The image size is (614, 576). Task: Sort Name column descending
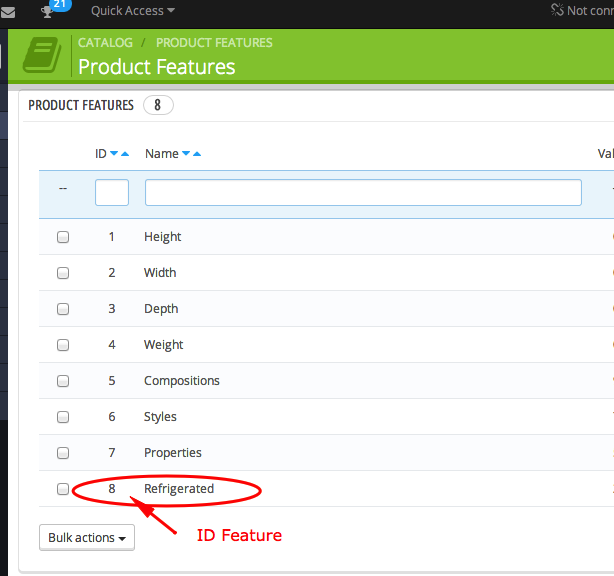[186, 154]
